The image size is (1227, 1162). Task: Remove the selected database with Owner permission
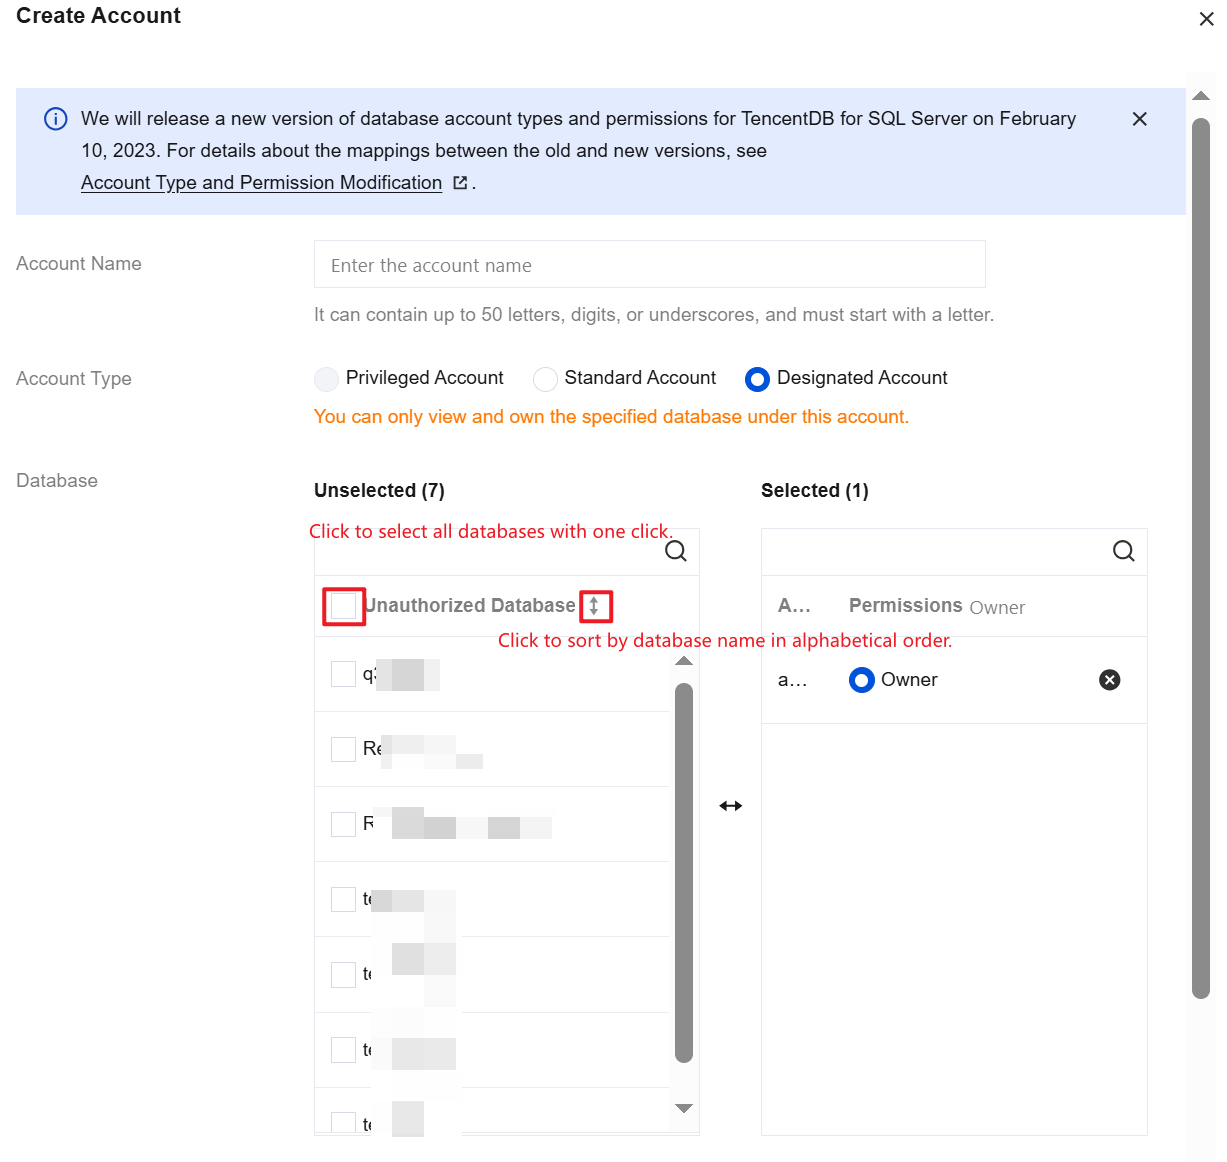pos(1109,680)
